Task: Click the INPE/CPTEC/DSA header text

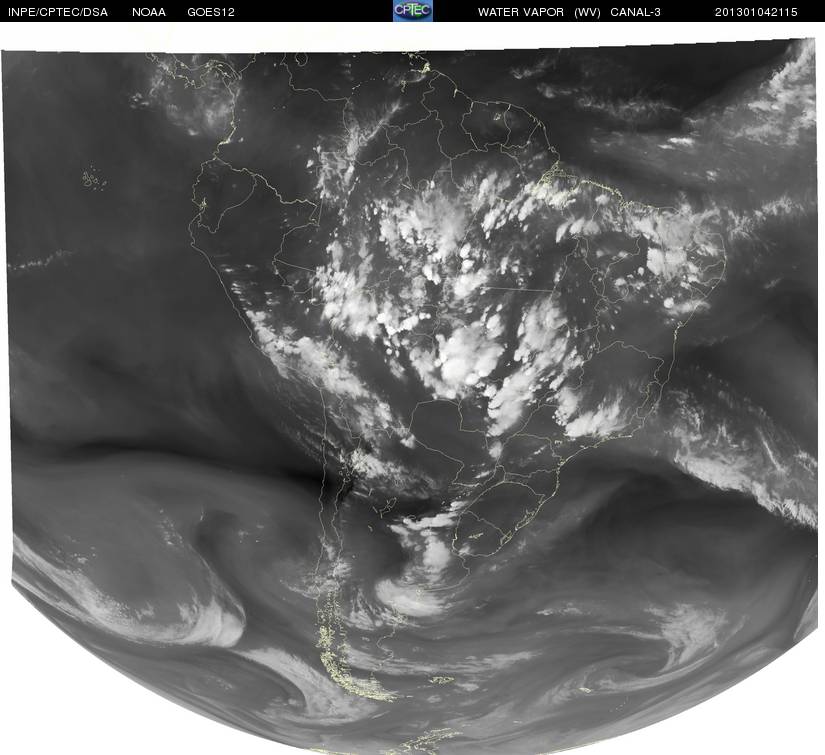Action: pos(58,12)
